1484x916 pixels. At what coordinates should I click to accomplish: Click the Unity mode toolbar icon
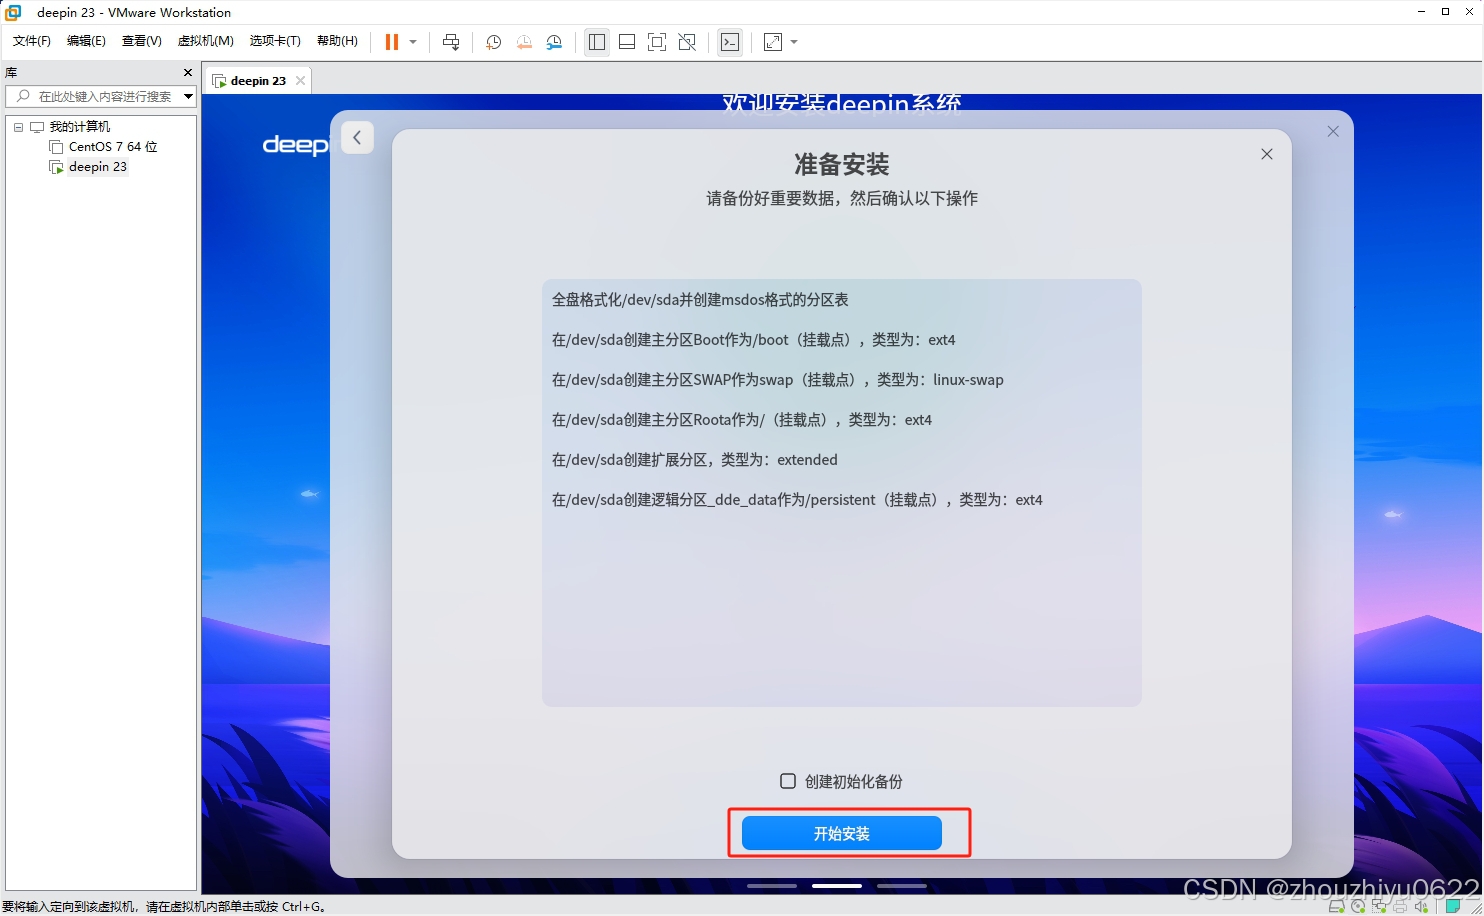pos(687,42)
